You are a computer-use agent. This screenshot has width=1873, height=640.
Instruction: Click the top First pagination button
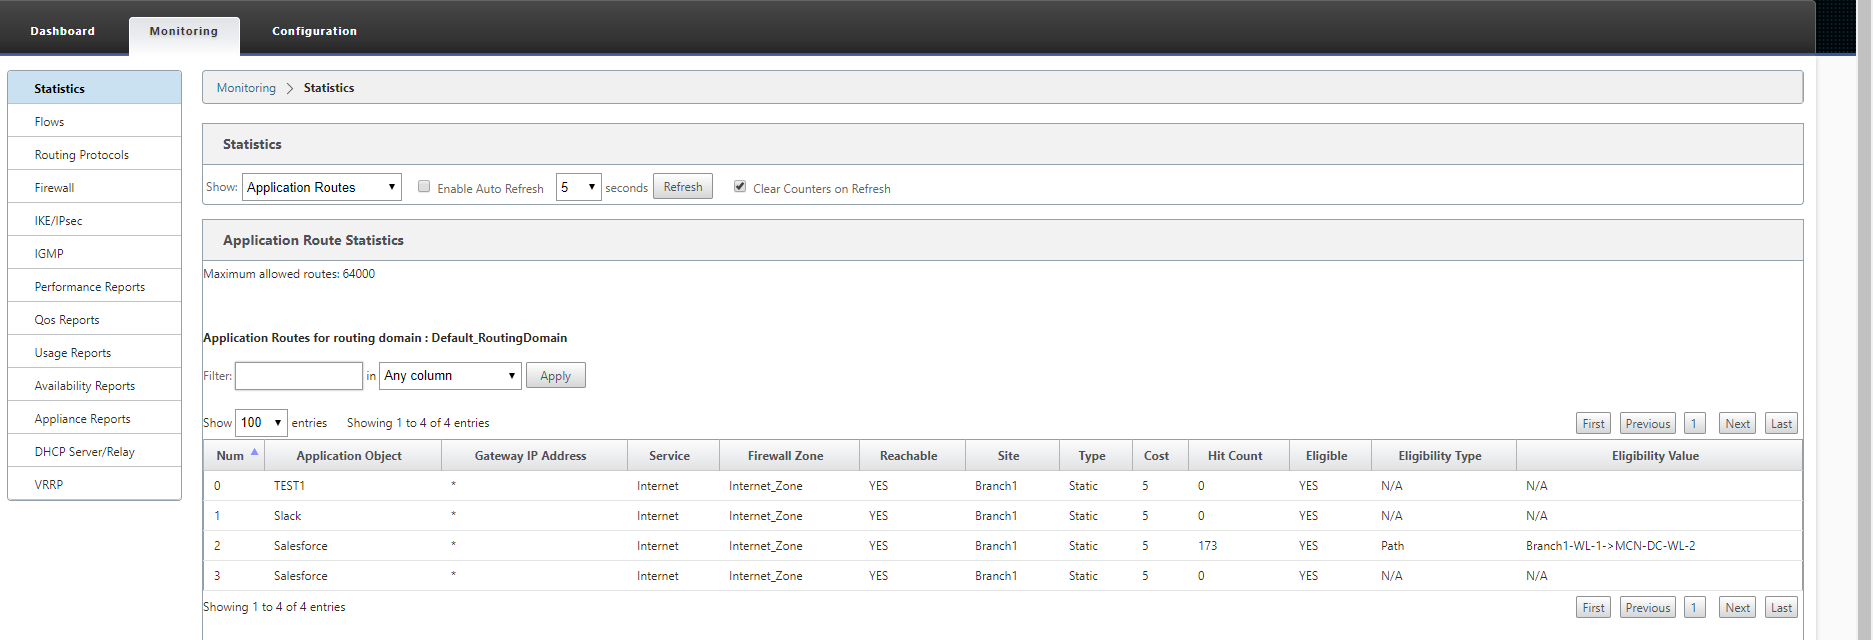click(x=1593, y=424)
